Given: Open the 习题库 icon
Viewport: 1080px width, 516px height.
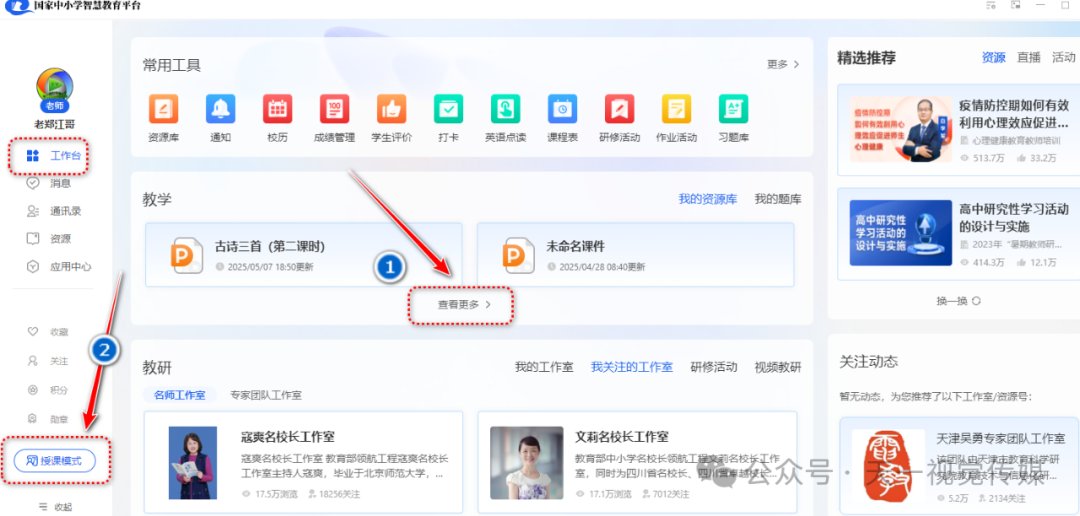Looking at the screenshot, I should (x=733, y=109).
